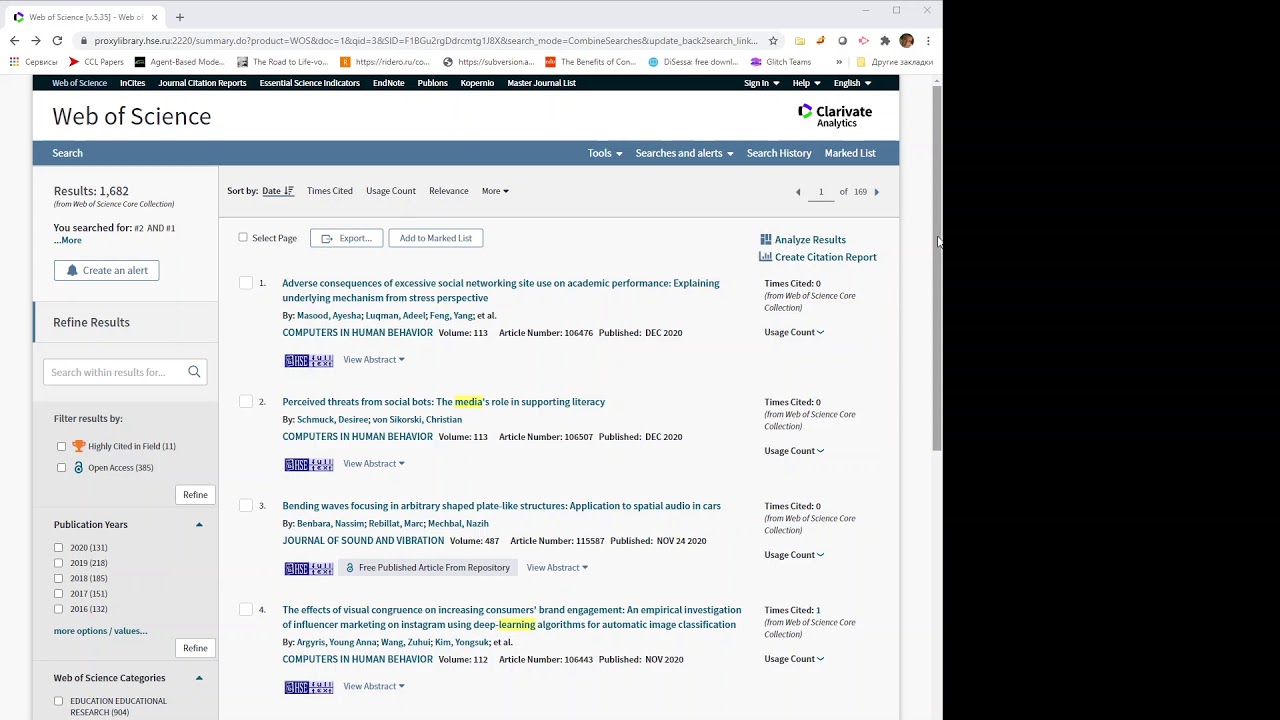Viewport: 1280px width, 720px height.
Task: Open Chrome extensions puzzle icon
Action: tap(885, 41)
